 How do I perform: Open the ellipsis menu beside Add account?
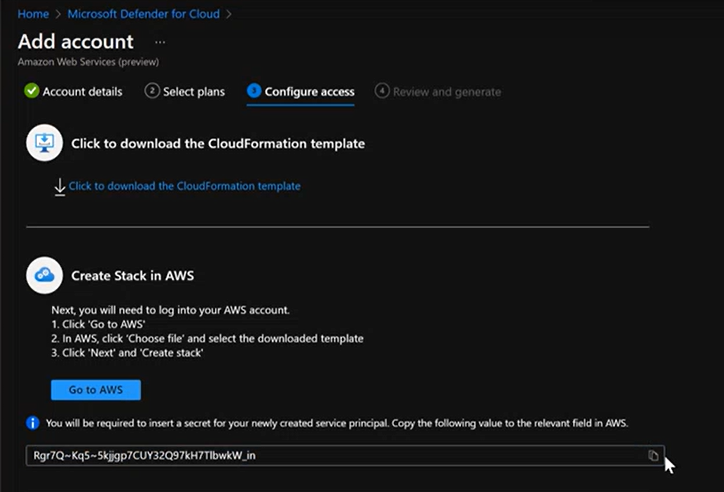point(160,42)
